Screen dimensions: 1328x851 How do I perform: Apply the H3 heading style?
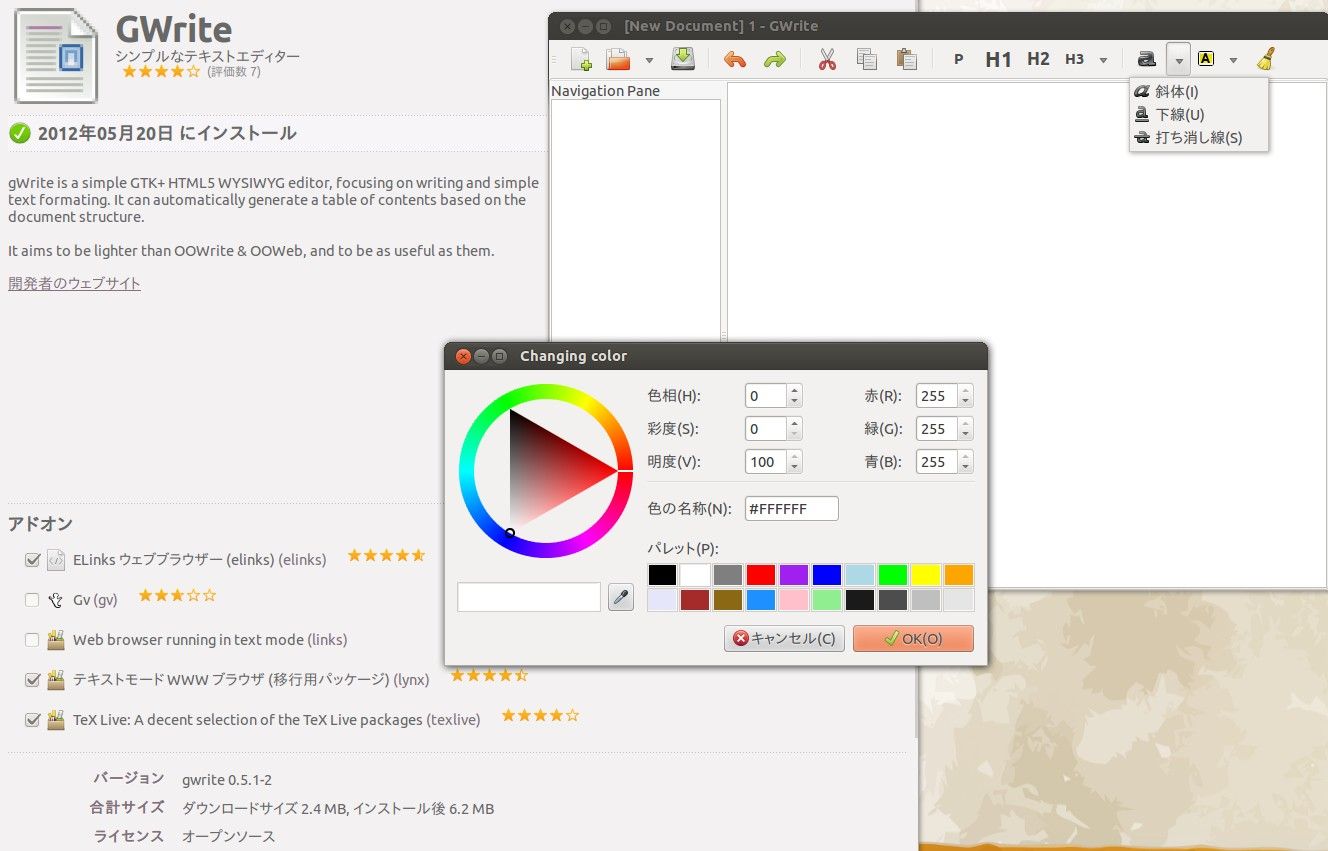click(x=1074, y=59)
